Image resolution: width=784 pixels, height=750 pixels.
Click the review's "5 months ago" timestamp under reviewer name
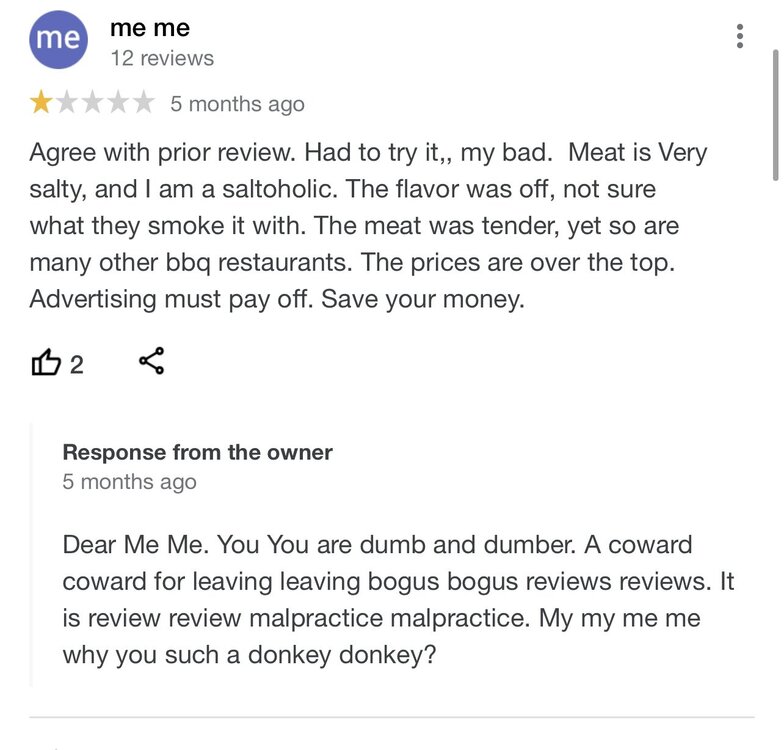coord(237,104)
